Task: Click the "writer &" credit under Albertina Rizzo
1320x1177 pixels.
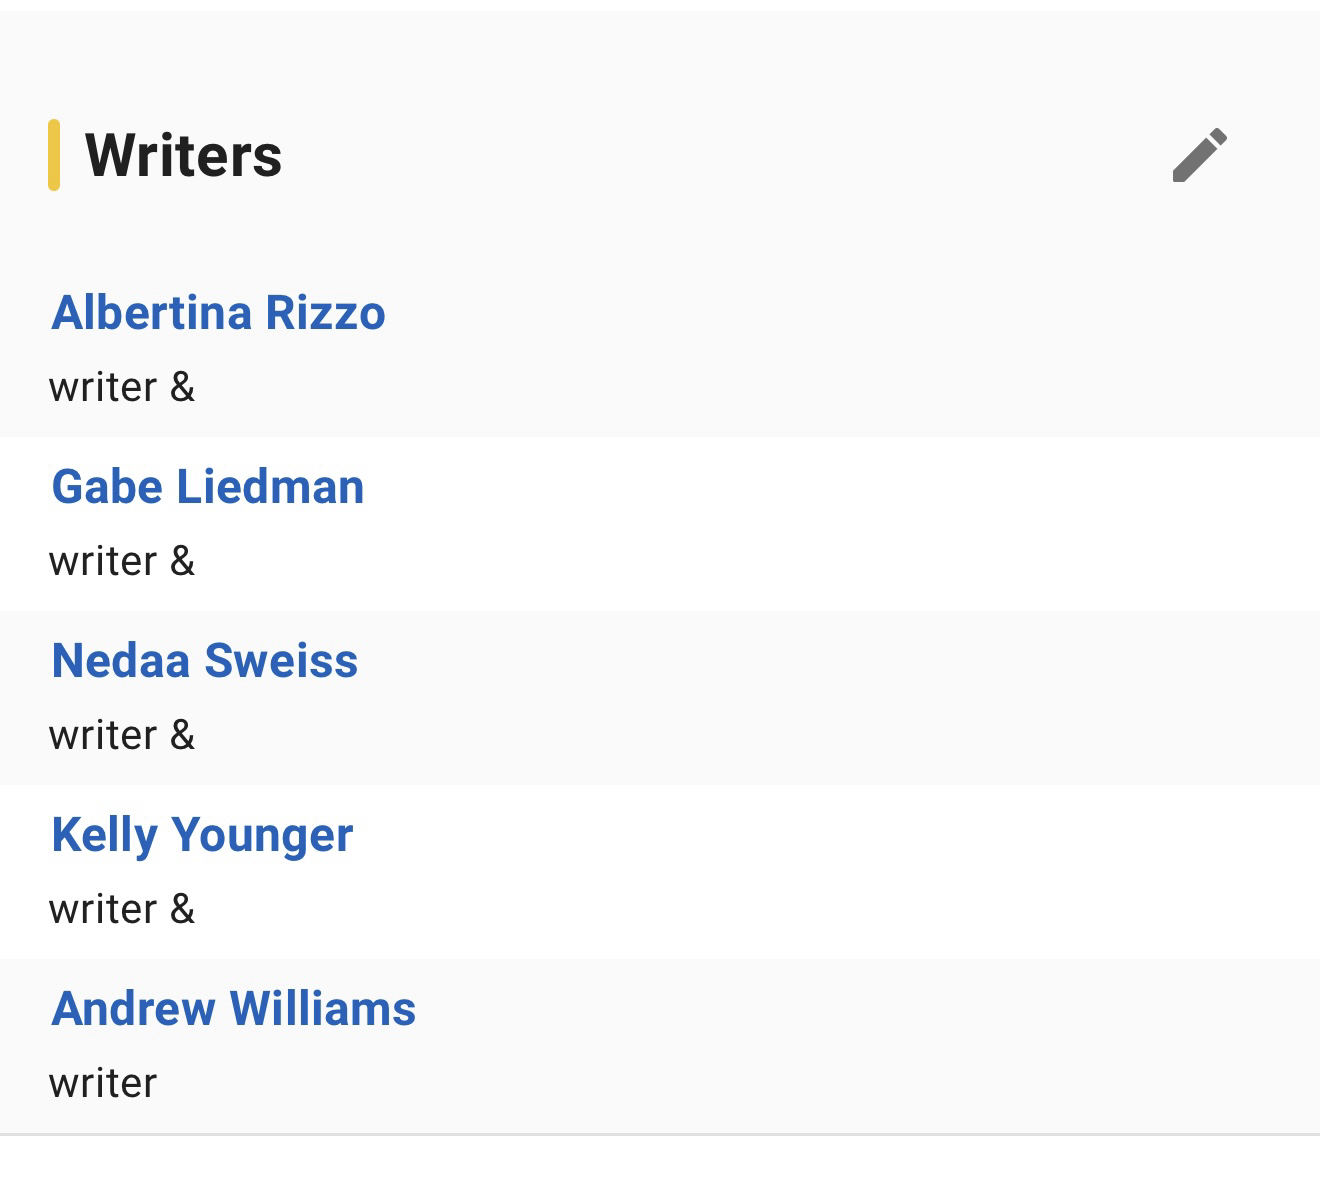Action: click(x=121, y=387)
